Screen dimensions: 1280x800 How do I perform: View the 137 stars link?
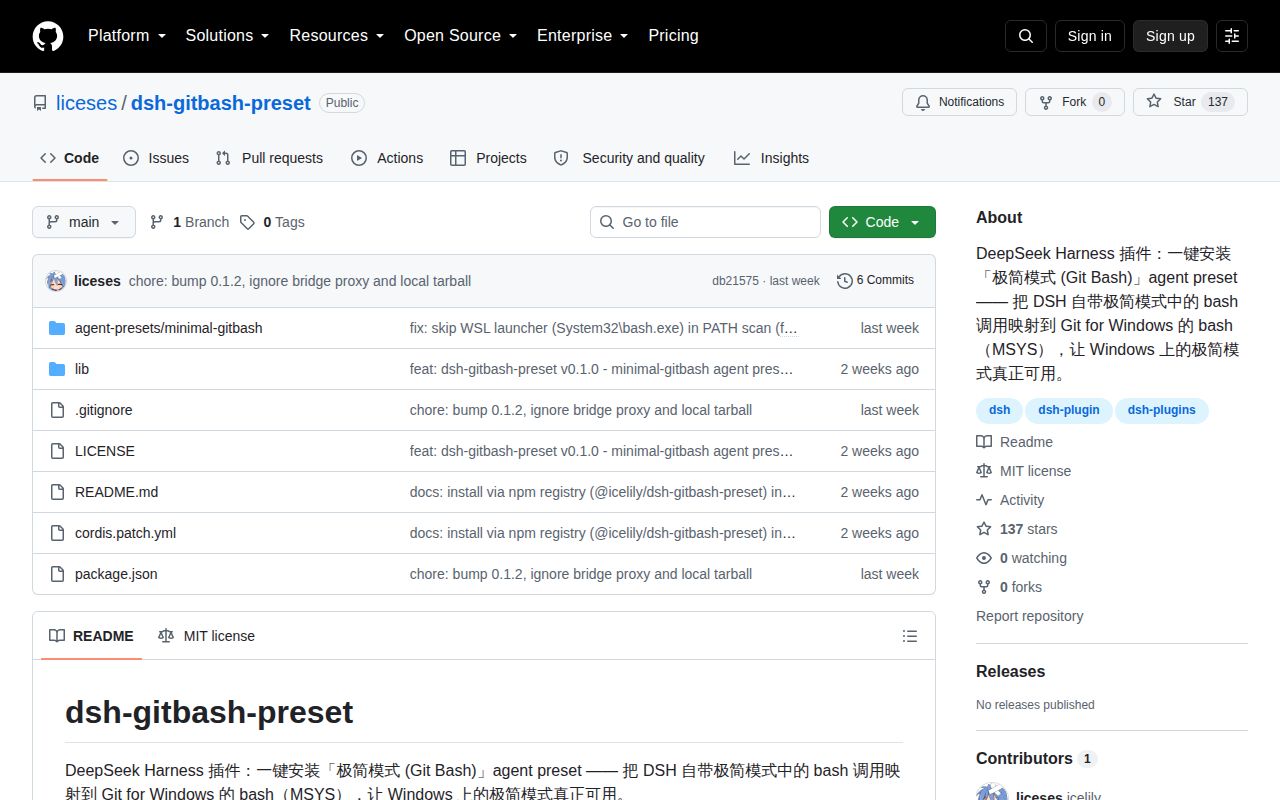(1016, 529)
